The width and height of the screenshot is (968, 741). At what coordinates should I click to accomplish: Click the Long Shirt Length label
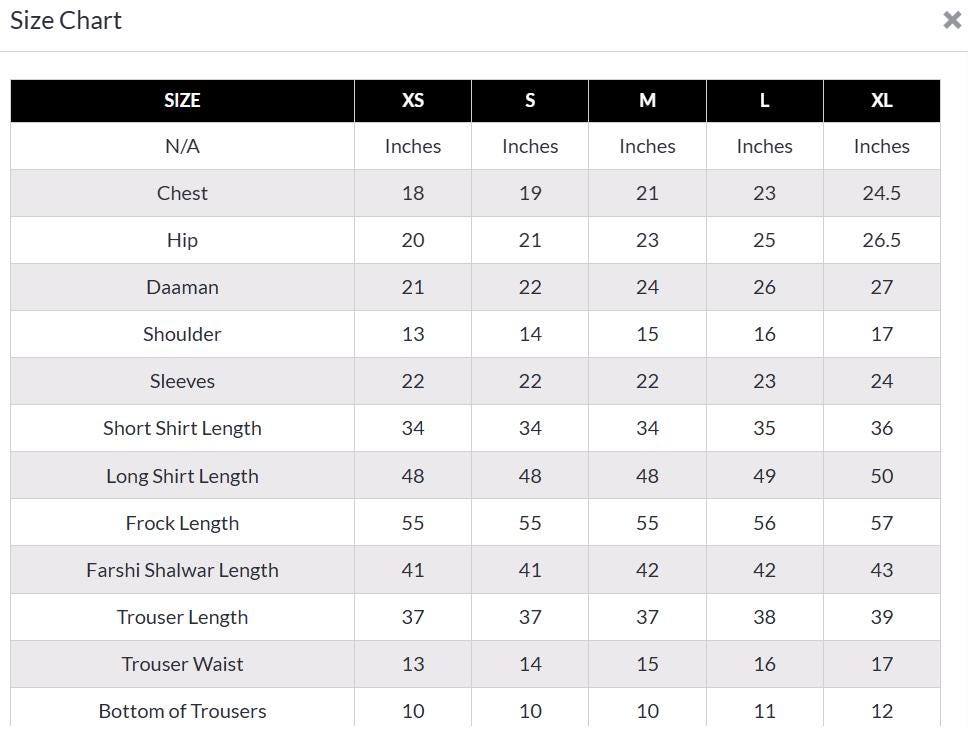pyautogui.click(x=182, y=476)
